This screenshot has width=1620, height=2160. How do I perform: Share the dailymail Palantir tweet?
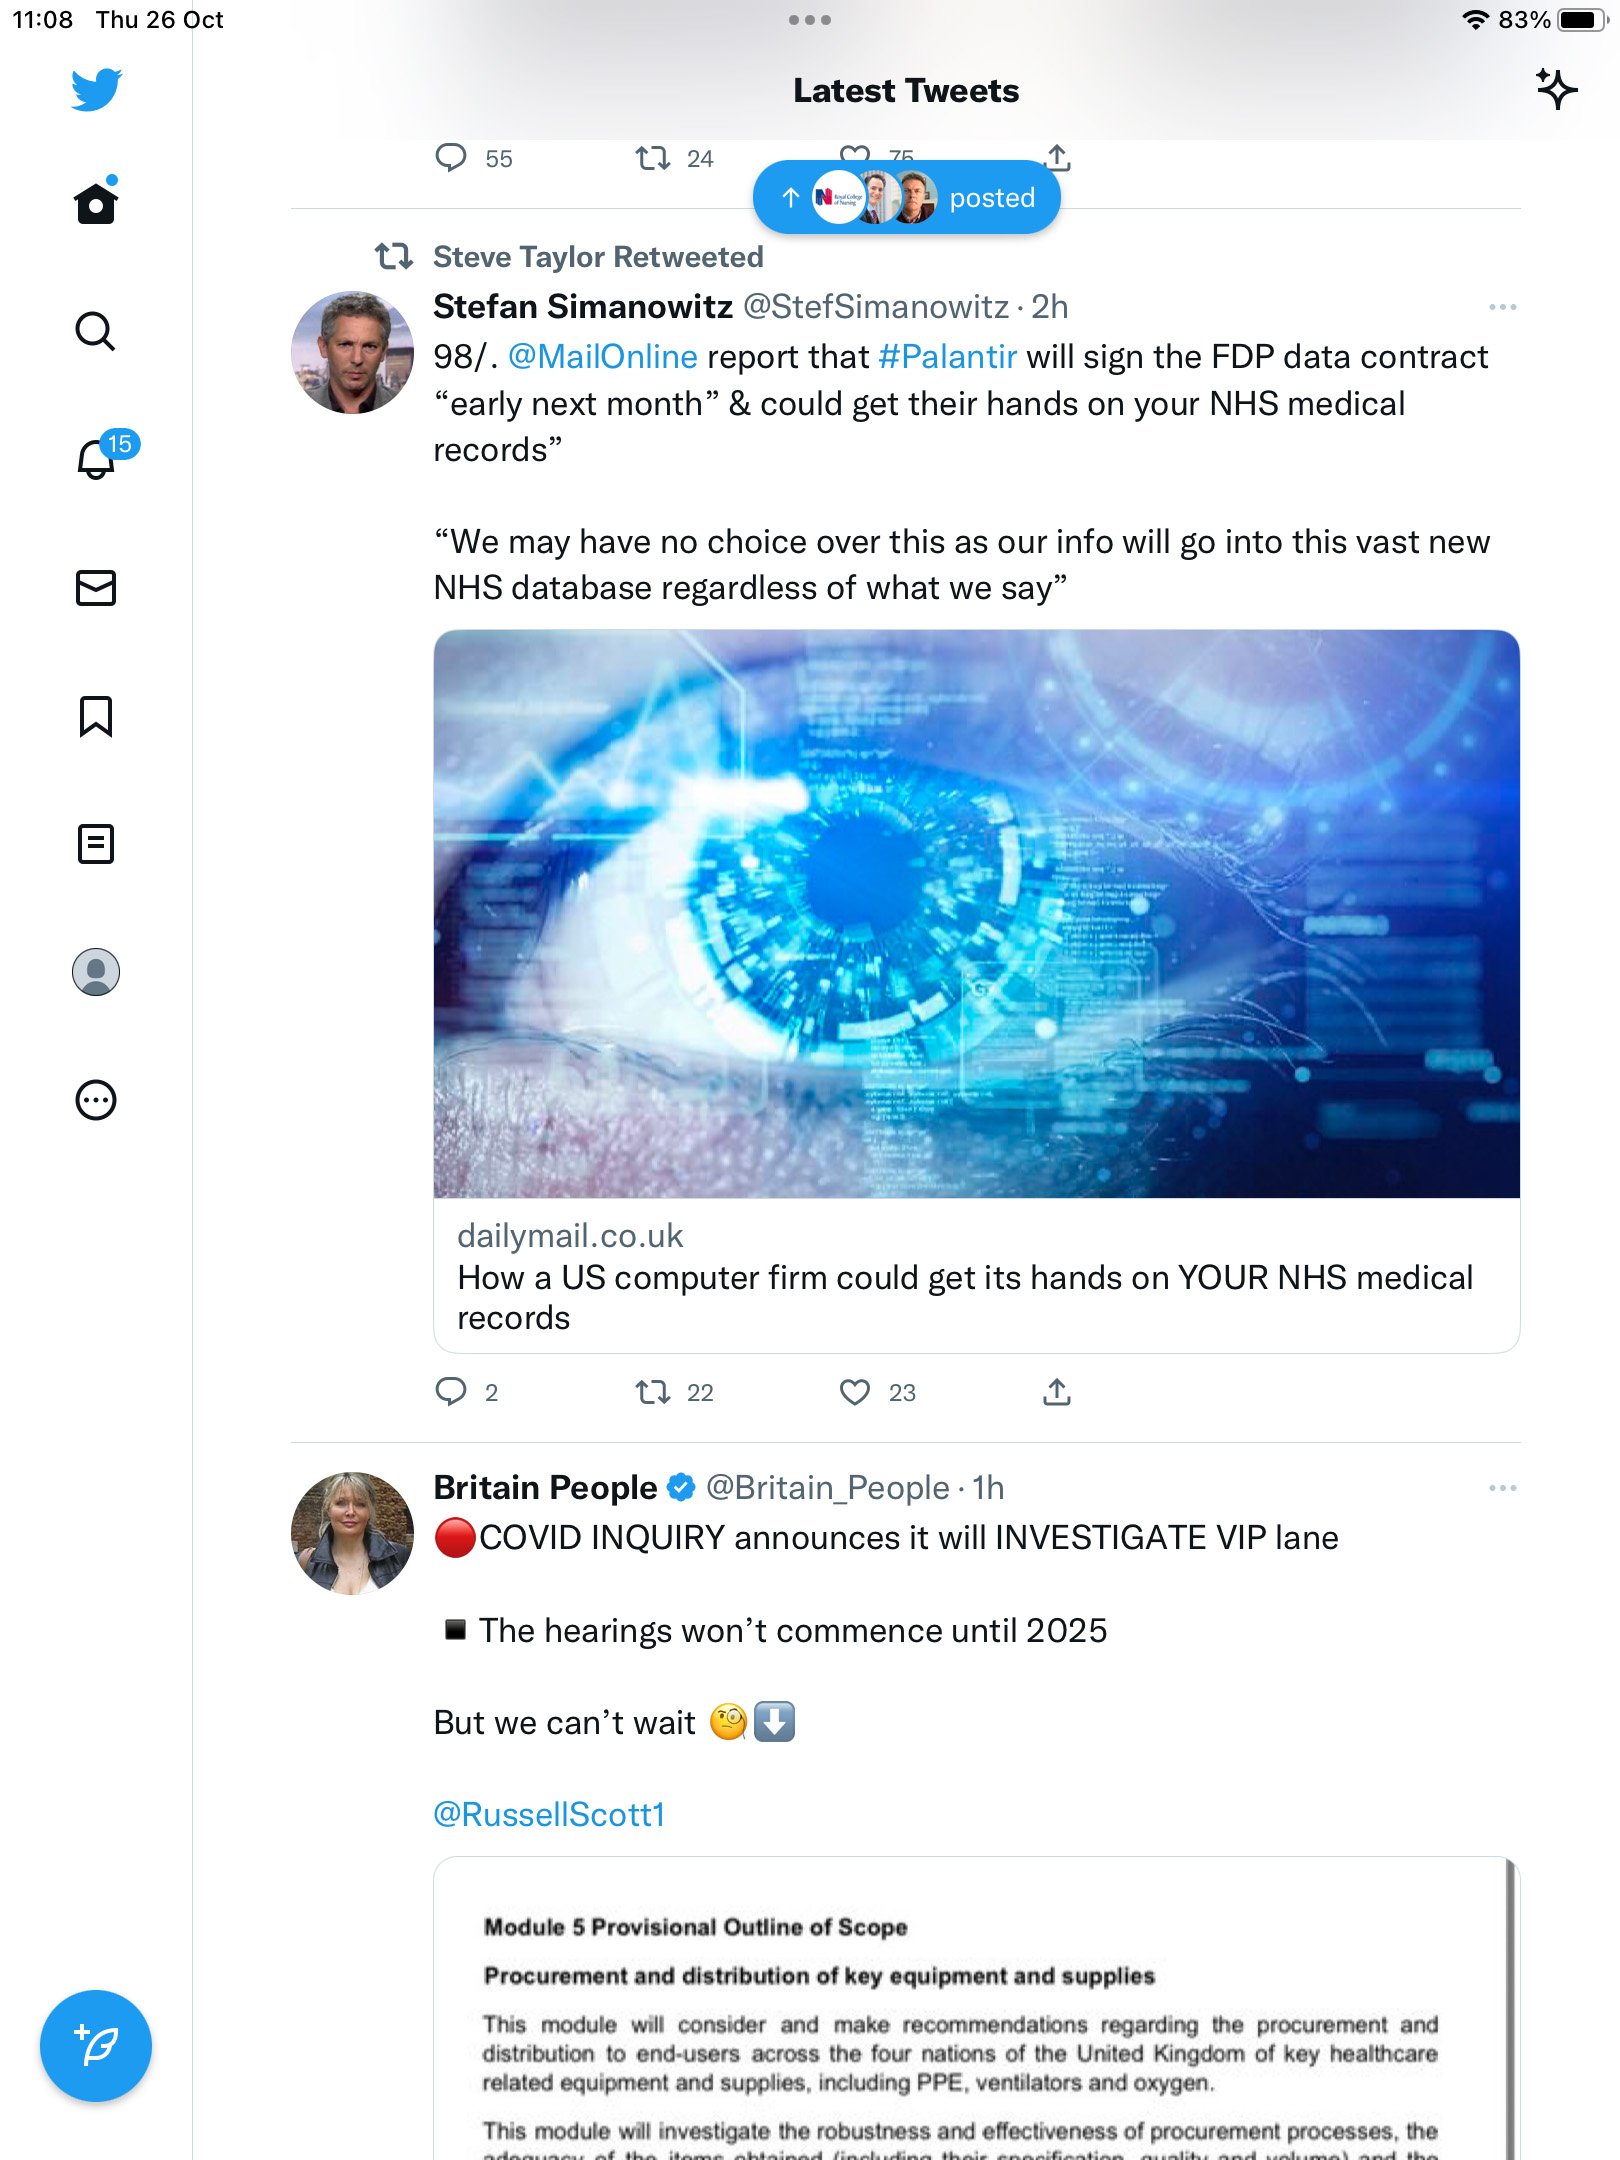click(1057, 1392)
